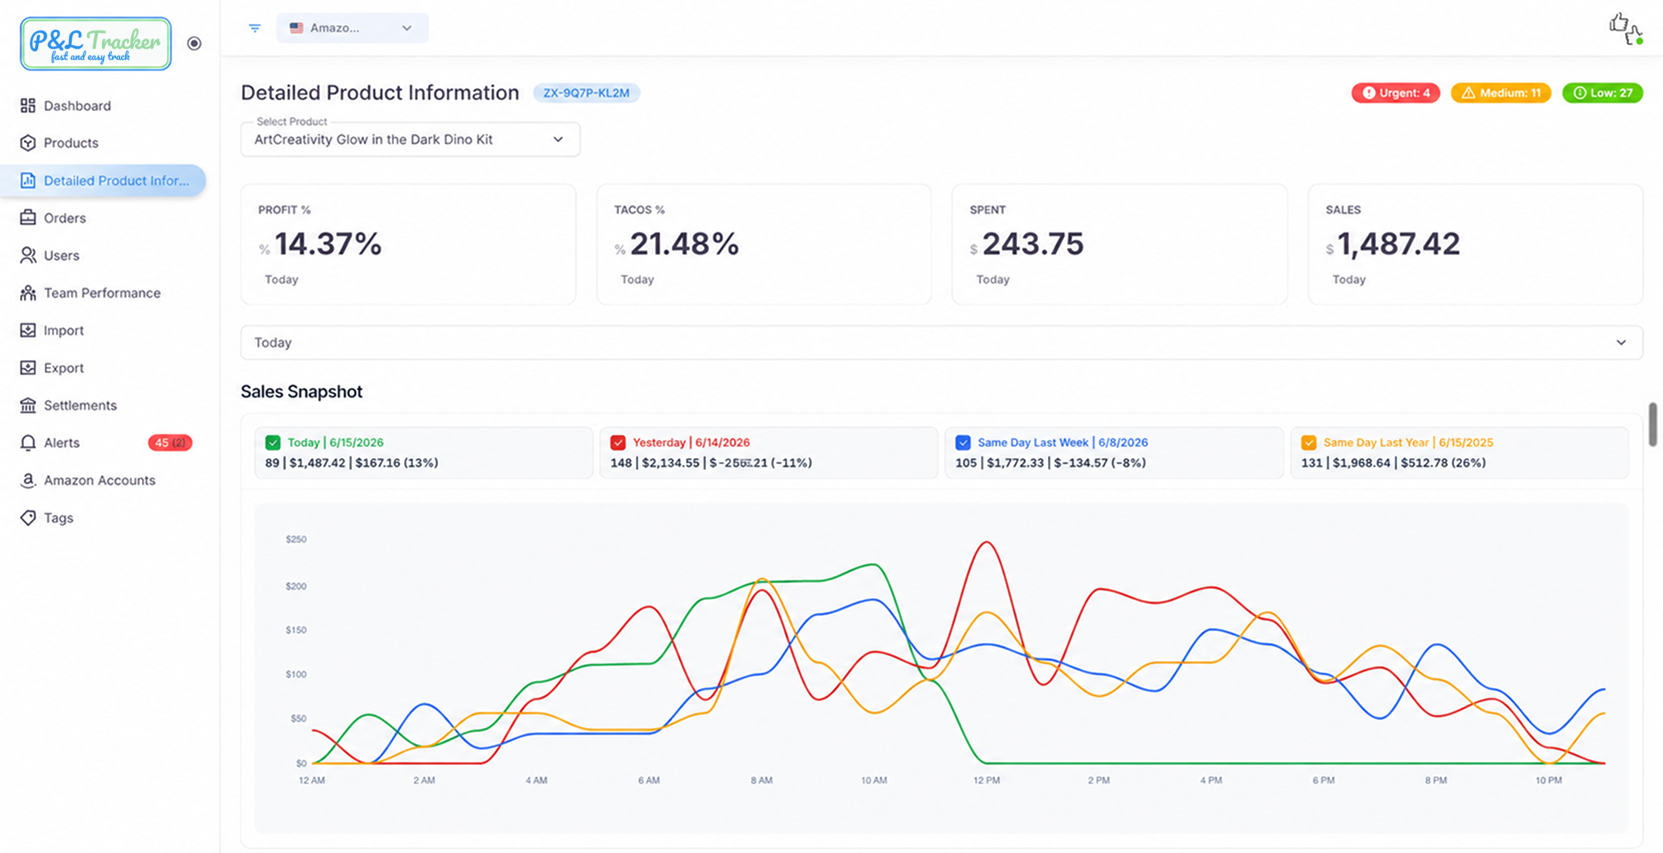Click the Amazon Accounts icon
This screenshot has width=1663, height=853.
(x=28, y=480)
